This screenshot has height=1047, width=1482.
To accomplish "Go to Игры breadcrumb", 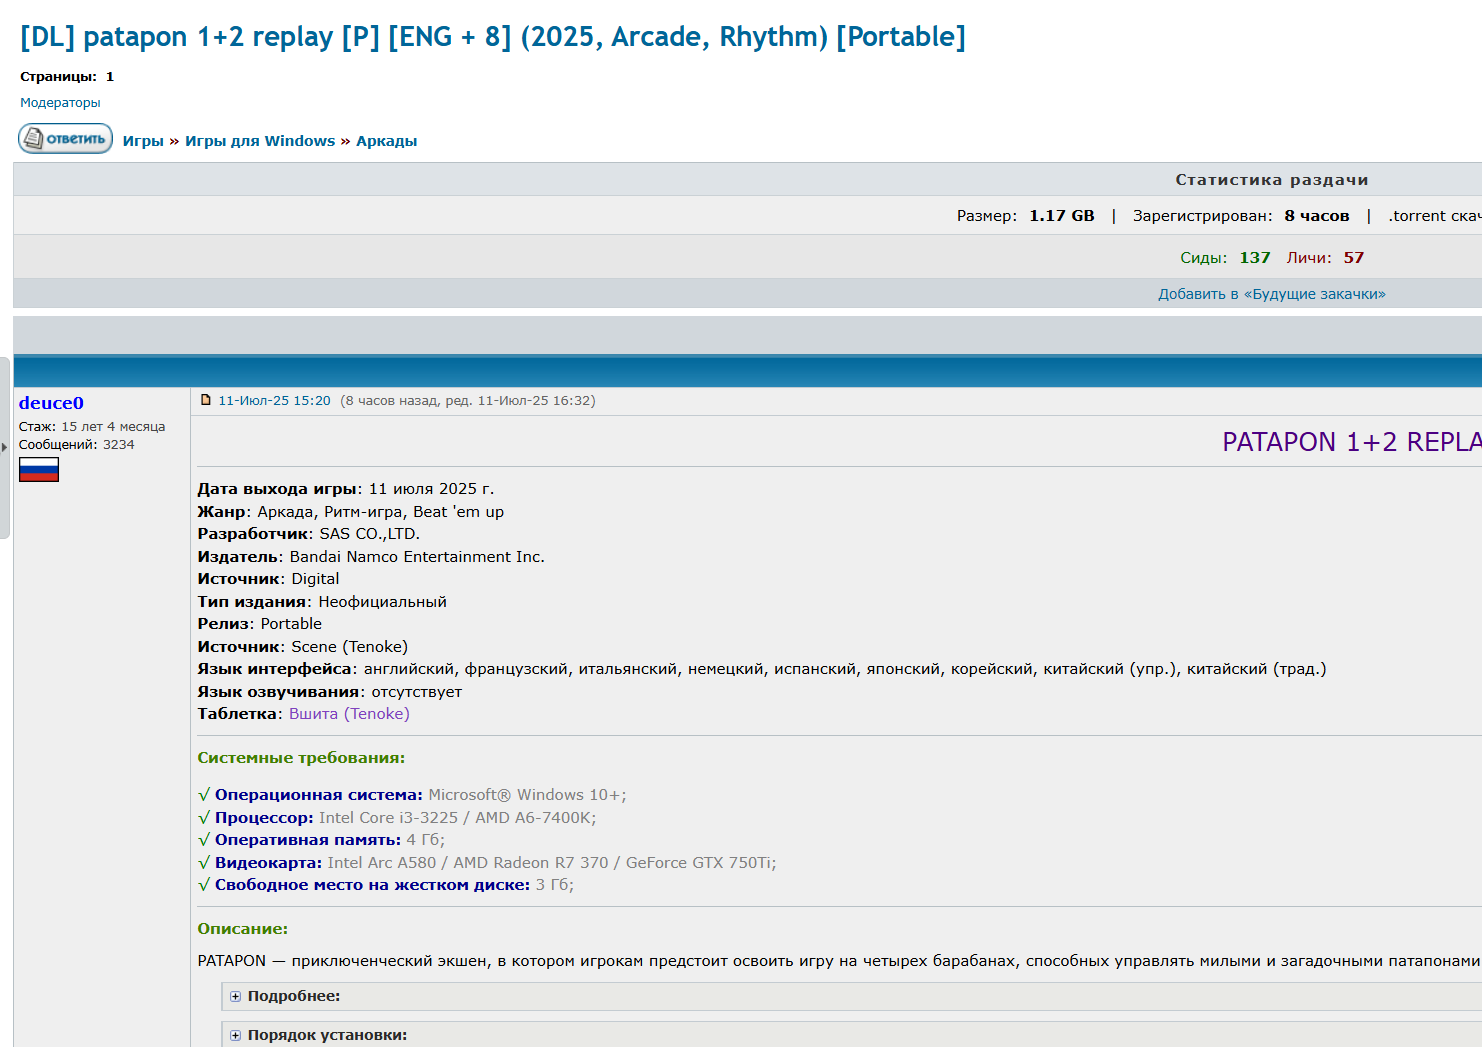I will pyautogui.click(x=143, y=141).
